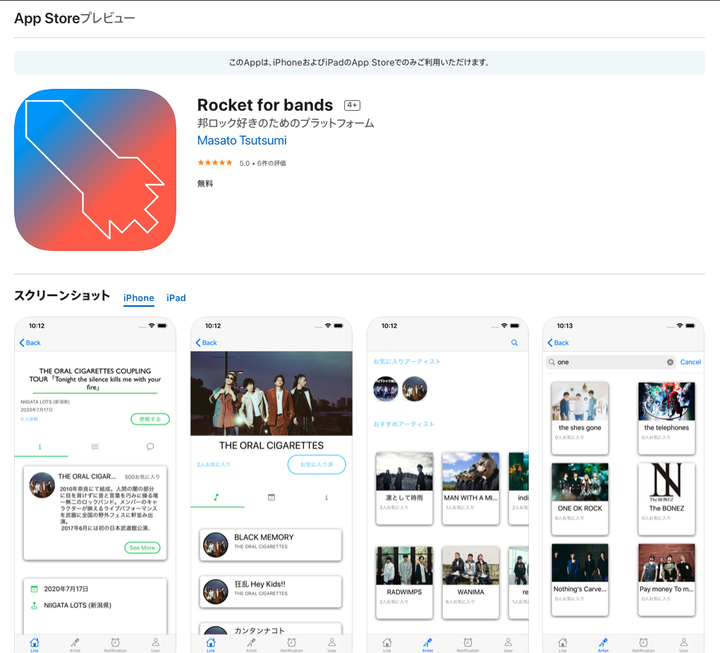Screen dimensions: 720x653
Task: Tap User profile icon in second screenshot
Action: point(332,644)
